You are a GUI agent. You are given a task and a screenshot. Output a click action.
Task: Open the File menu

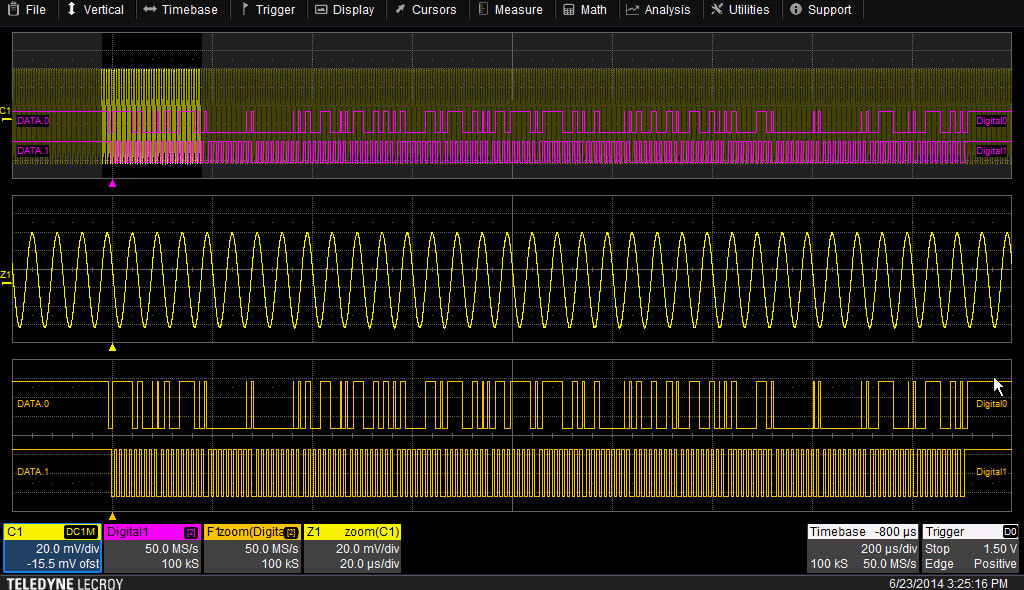(27, 10)
